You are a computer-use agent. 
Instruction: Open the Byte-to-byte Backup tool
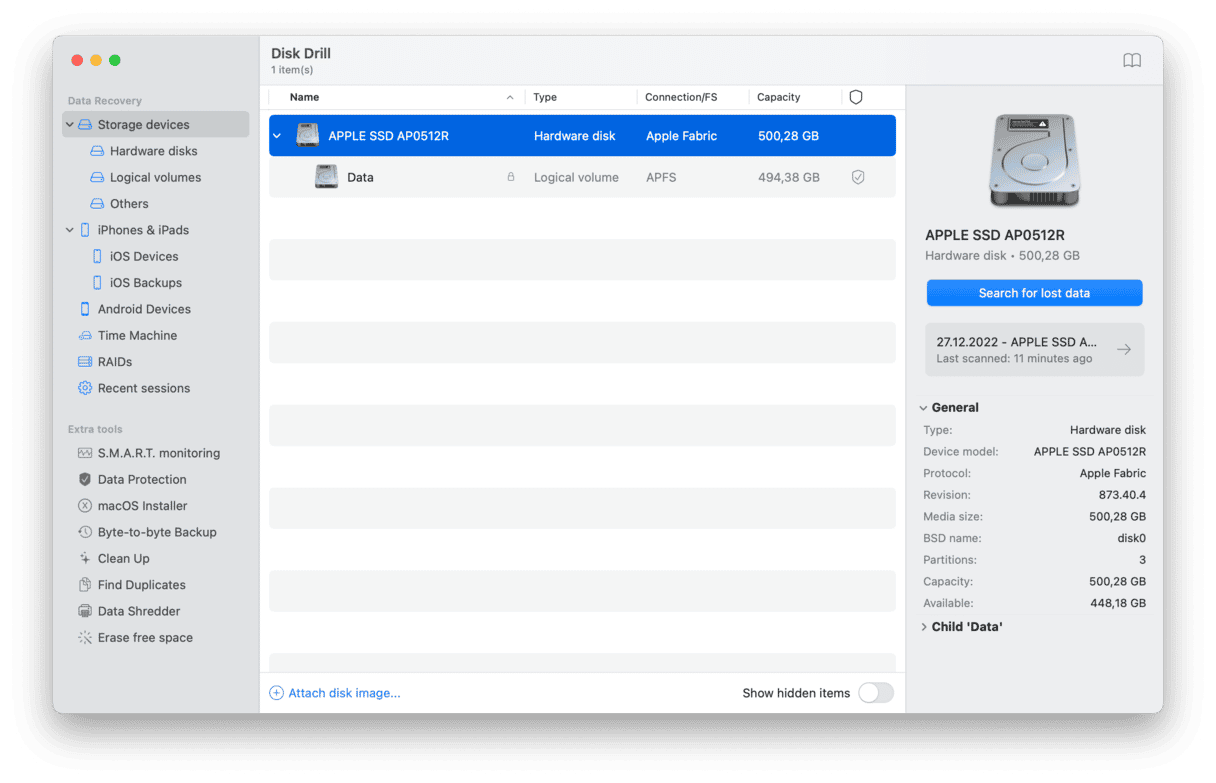coord(156,532)
